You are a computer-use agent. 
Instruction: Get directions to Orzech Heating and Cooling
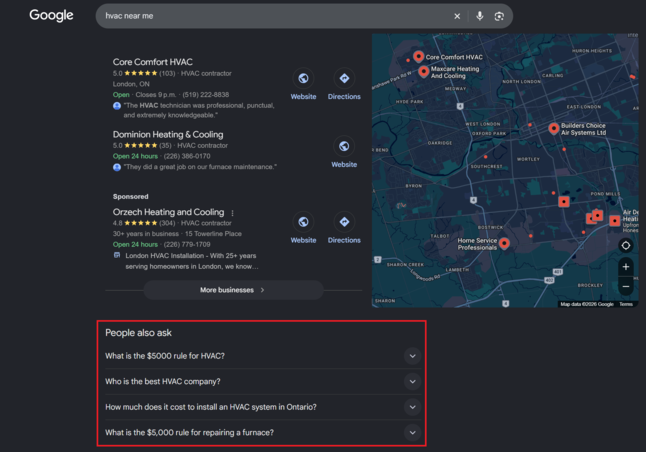pos(344,222)
